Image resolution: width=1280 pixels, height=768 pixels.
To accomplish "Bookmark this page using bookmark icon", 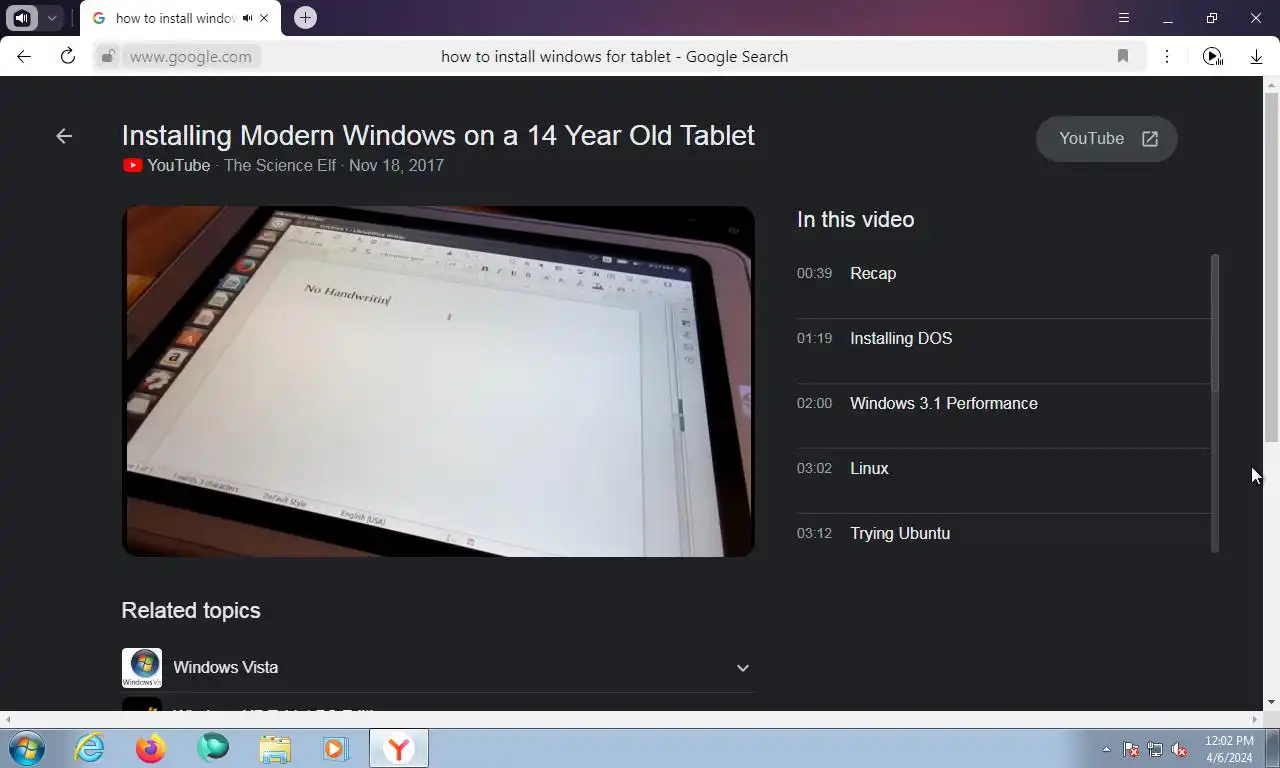I will (x=1123, y=57).
